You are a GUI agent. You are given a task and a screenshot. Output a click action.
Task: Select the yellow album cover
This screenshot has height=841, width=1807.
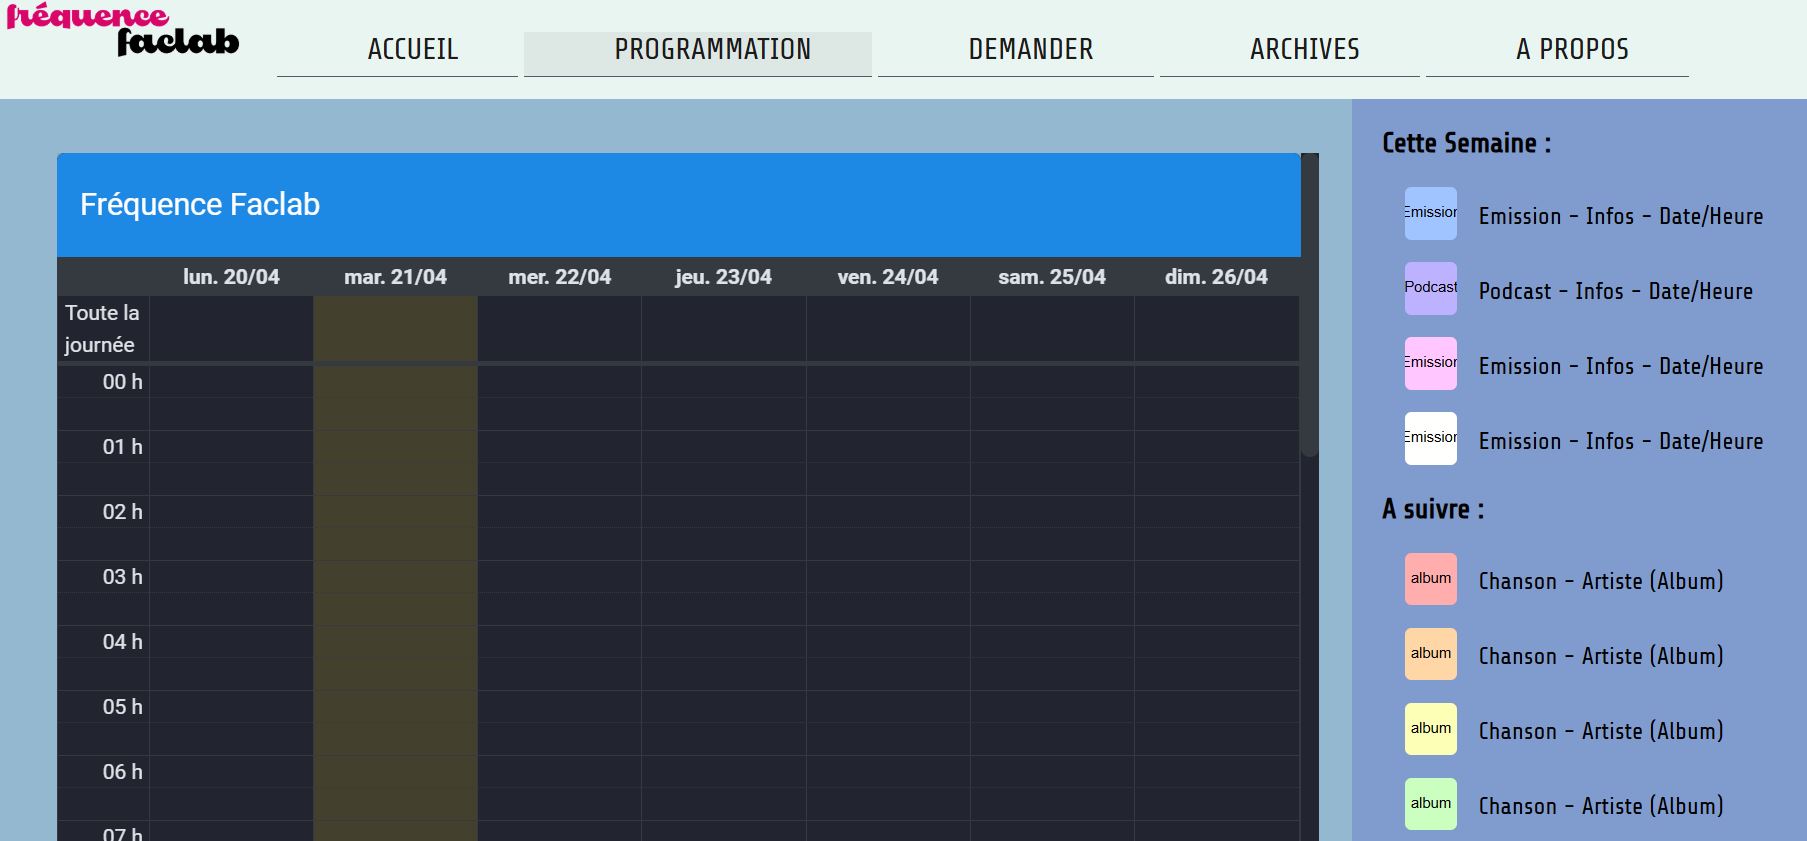[1431, 729]
